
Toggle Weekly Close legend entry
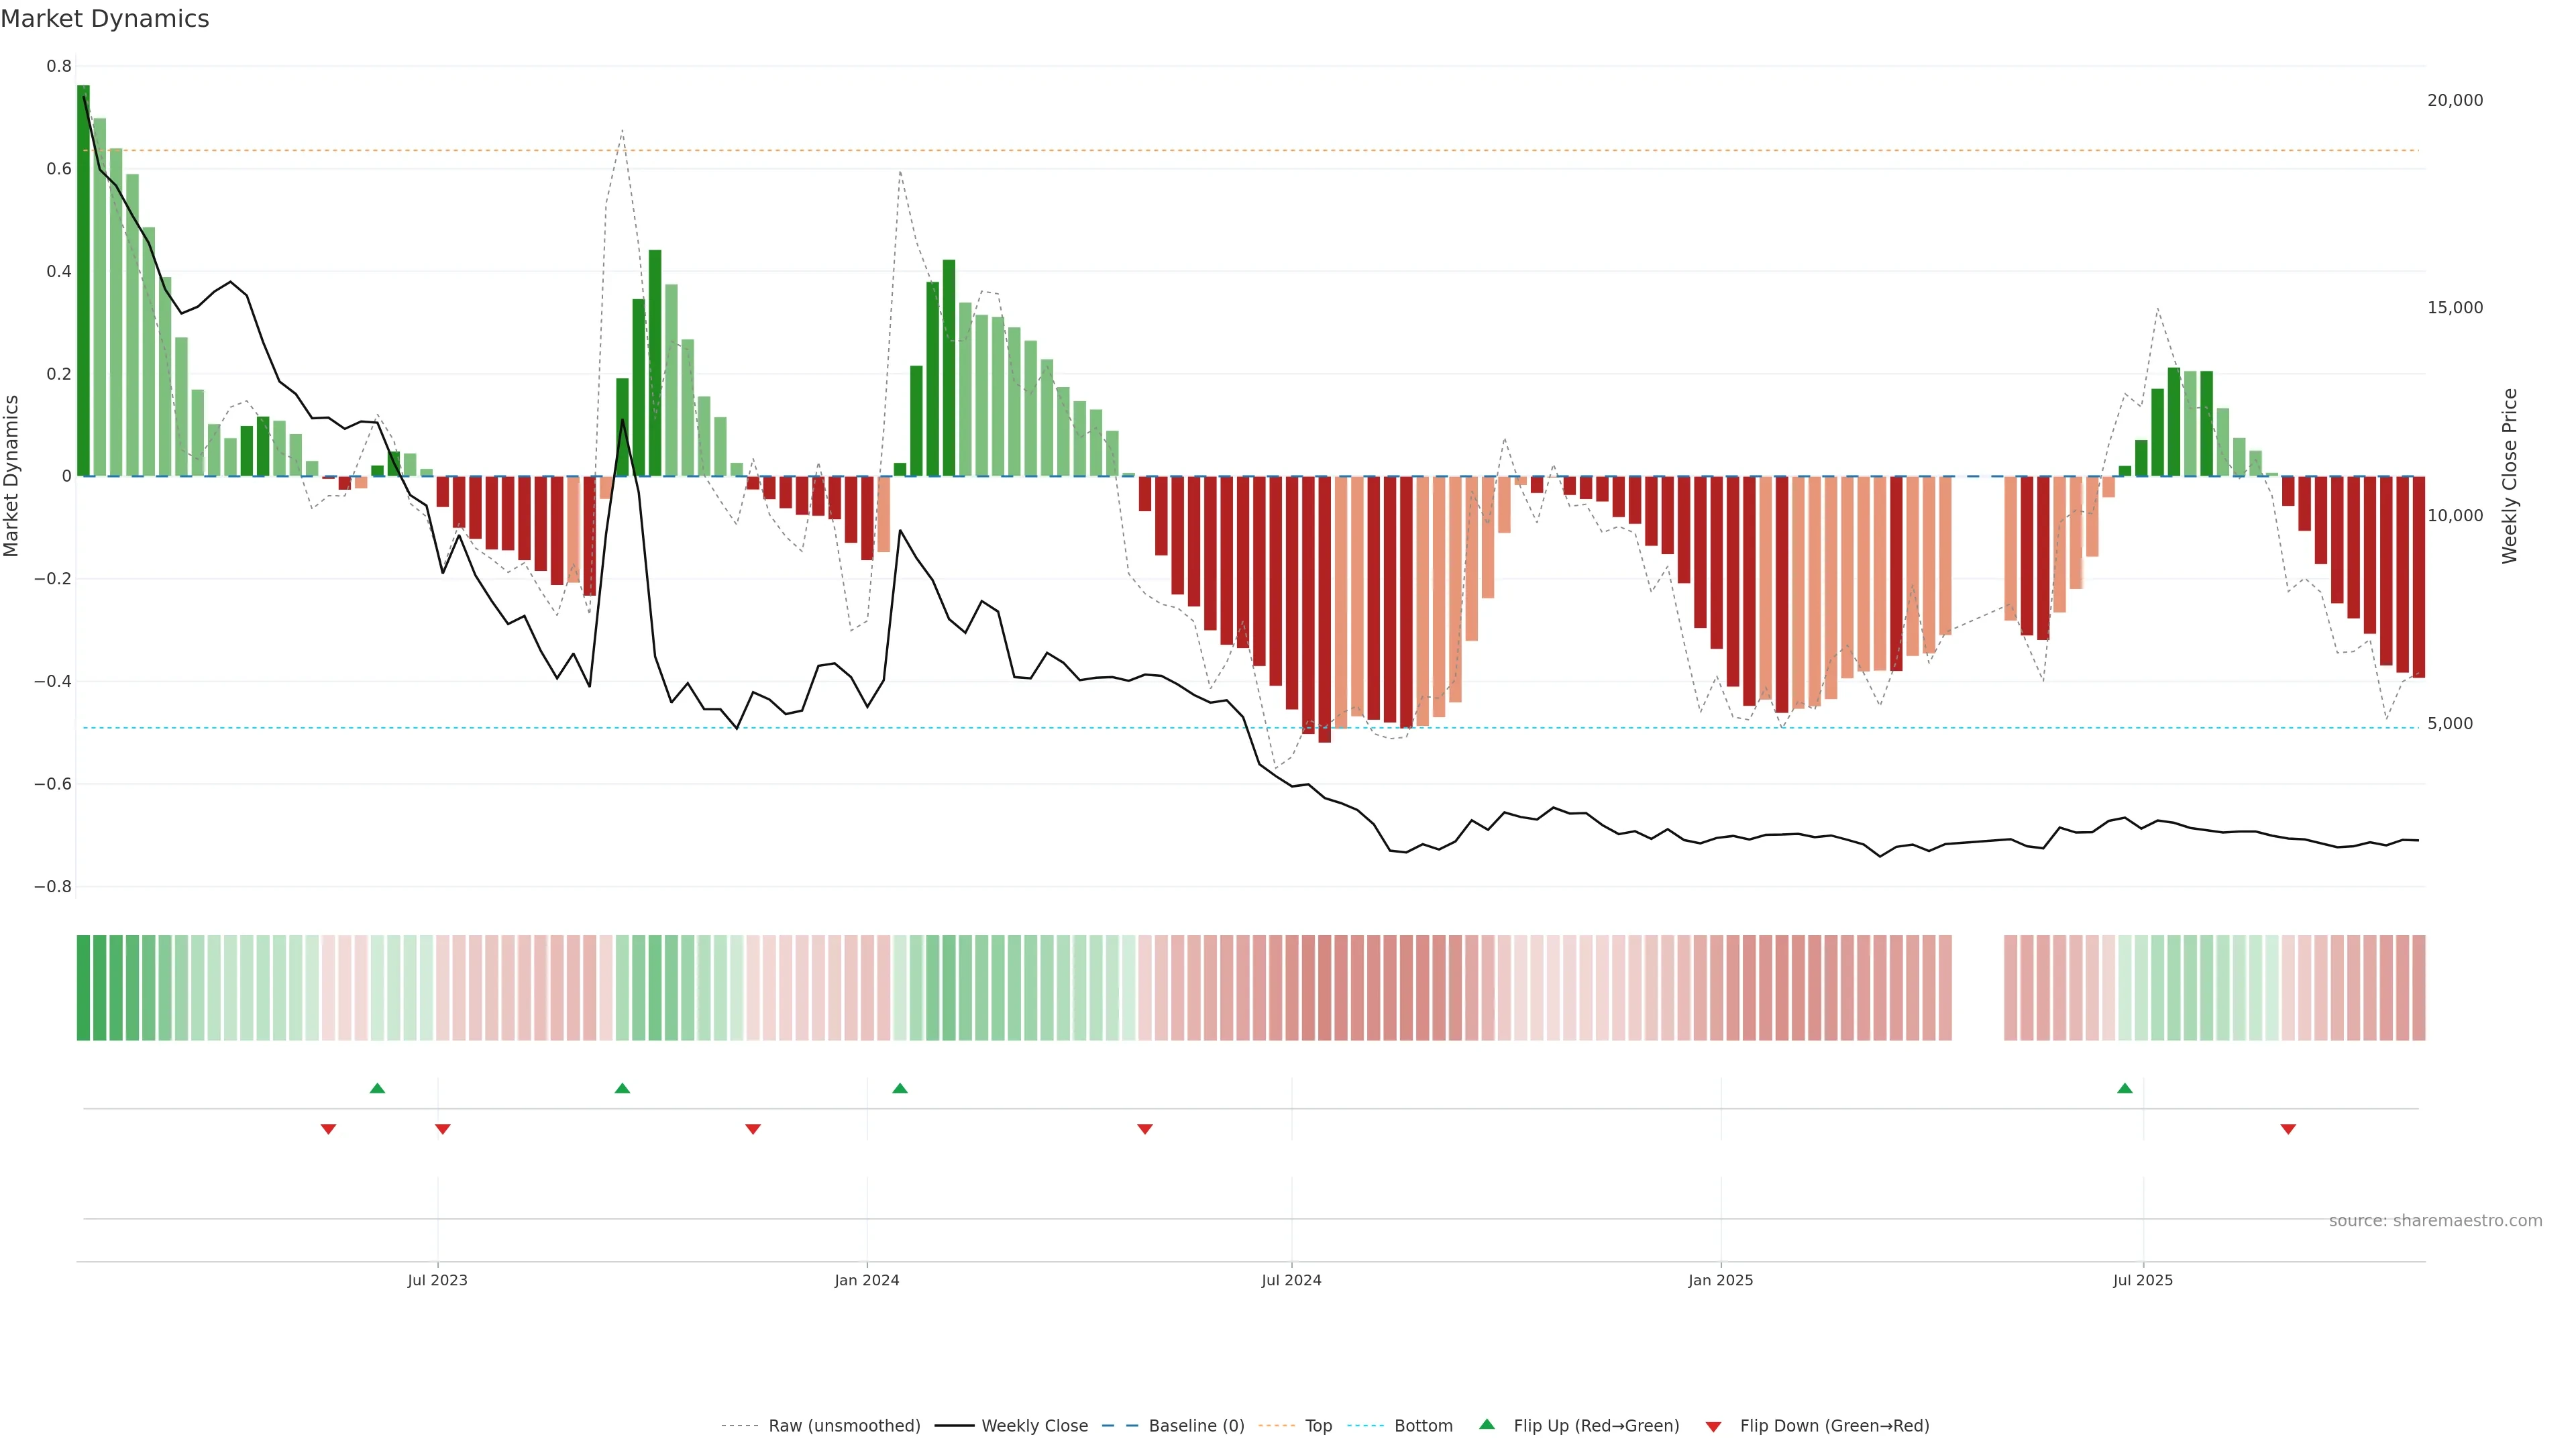(1034, 1426)
